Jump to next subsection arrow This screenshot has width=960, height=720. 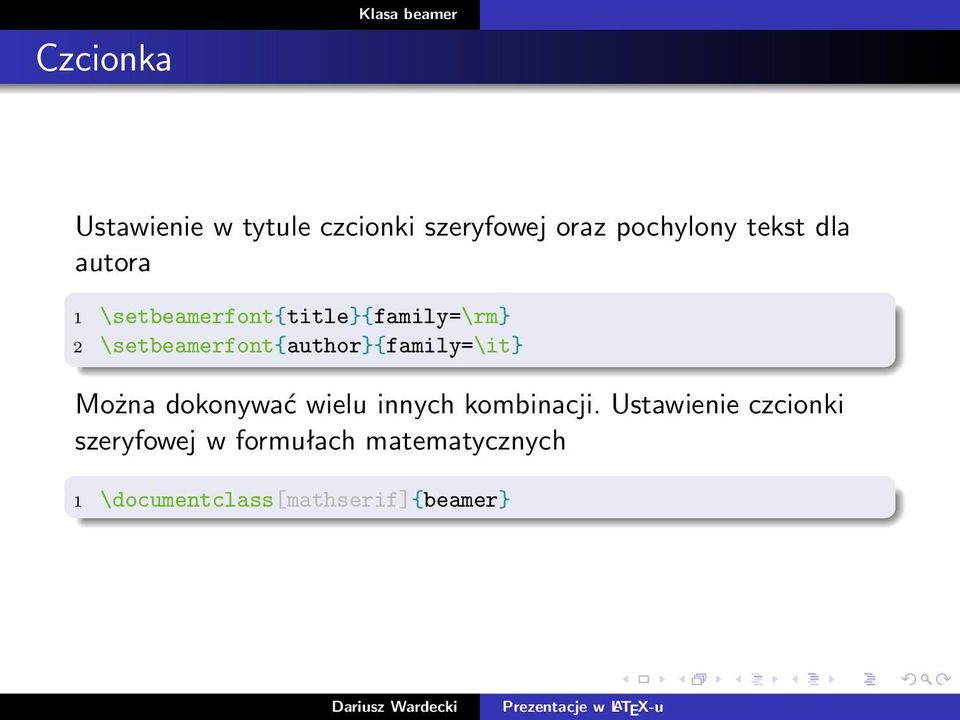[x=775, y=679]
